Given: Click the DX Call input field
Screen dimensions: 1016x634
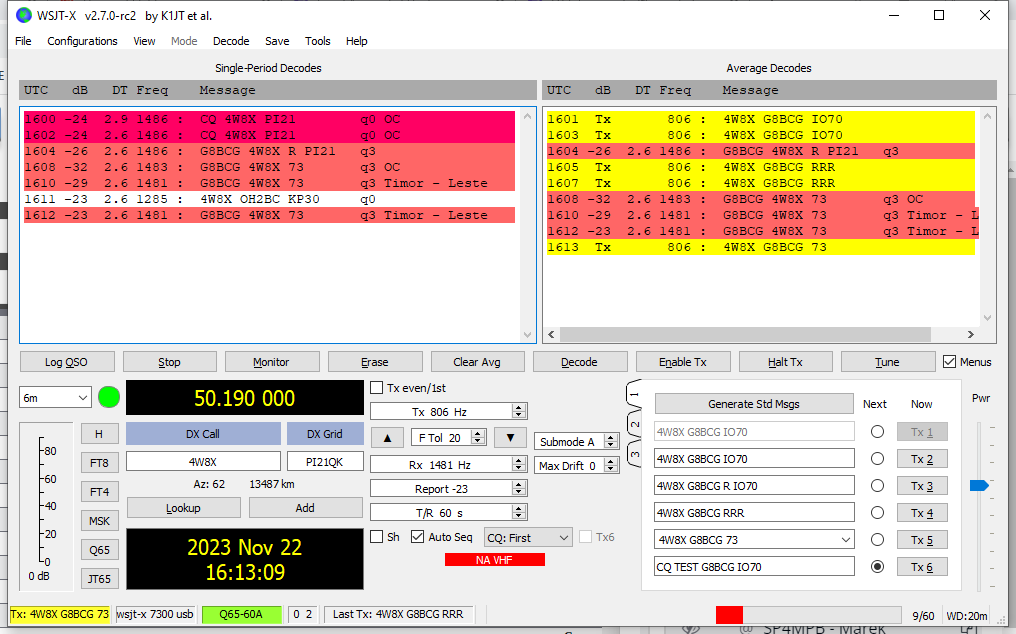Looking at the screenshot, I should click(x=203, y=462).
